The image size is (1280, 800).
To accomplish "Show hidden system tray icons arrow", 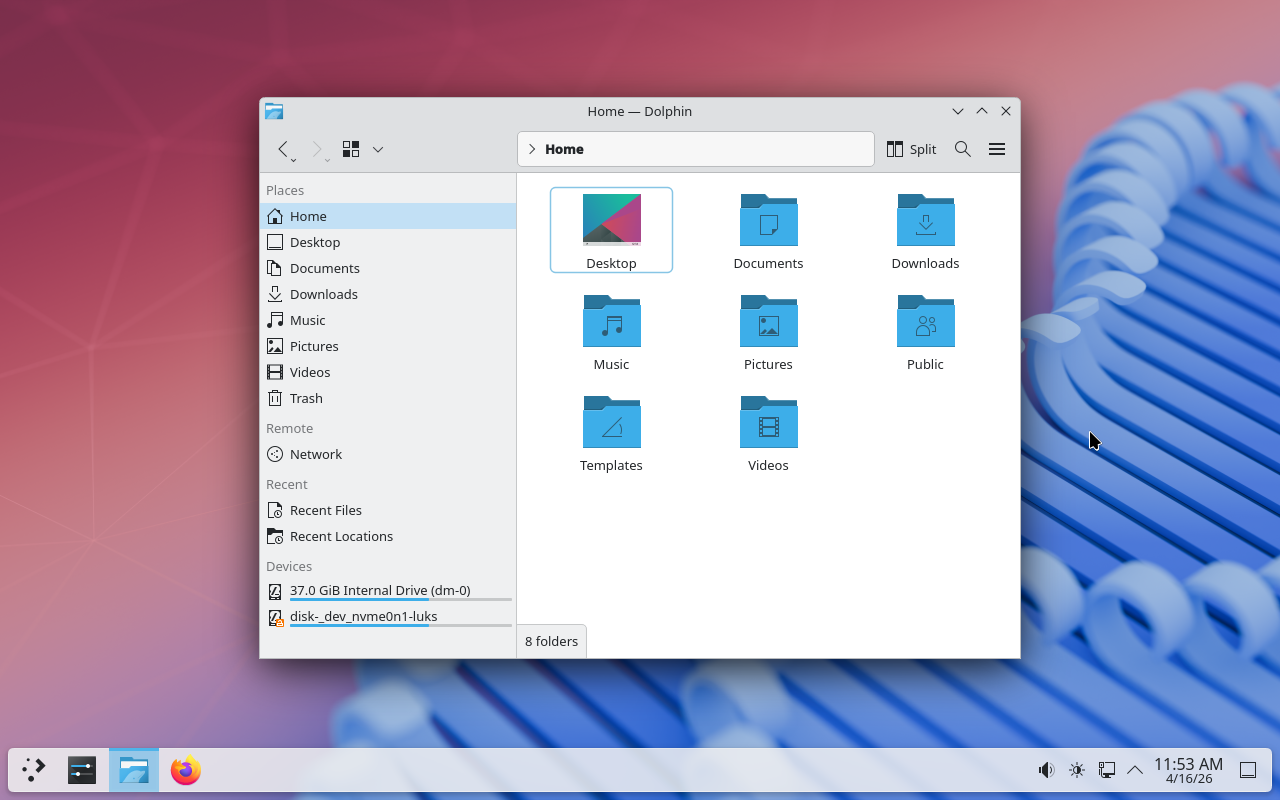I will click(x=1135, y=770).
